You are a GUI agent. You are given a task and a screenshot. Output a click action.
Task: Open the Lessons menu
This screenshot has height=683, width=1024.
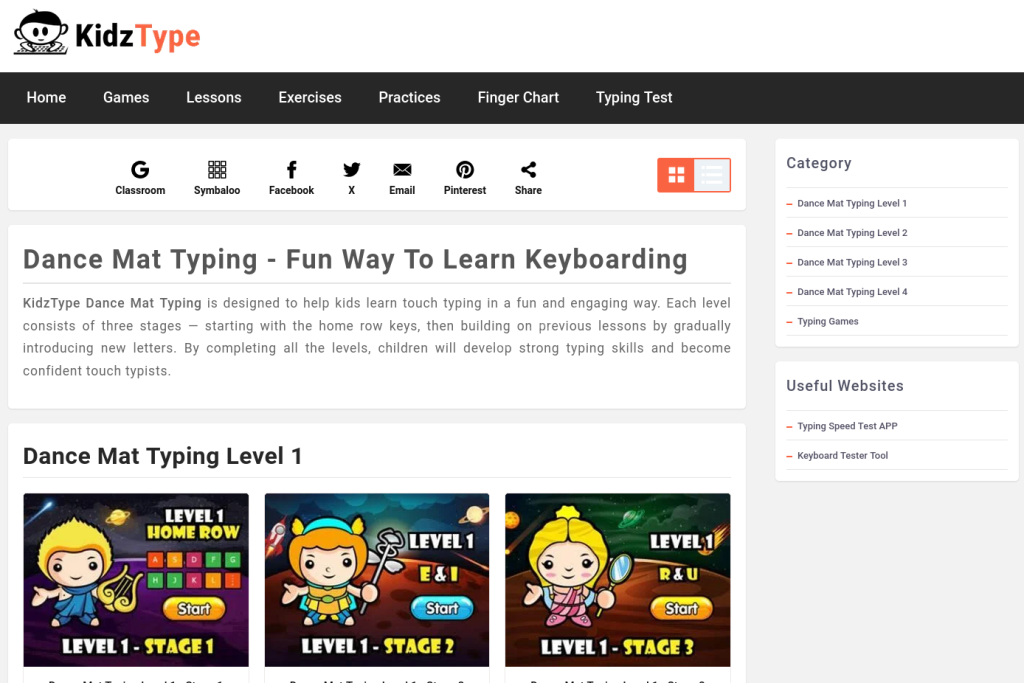coord(214,98)
